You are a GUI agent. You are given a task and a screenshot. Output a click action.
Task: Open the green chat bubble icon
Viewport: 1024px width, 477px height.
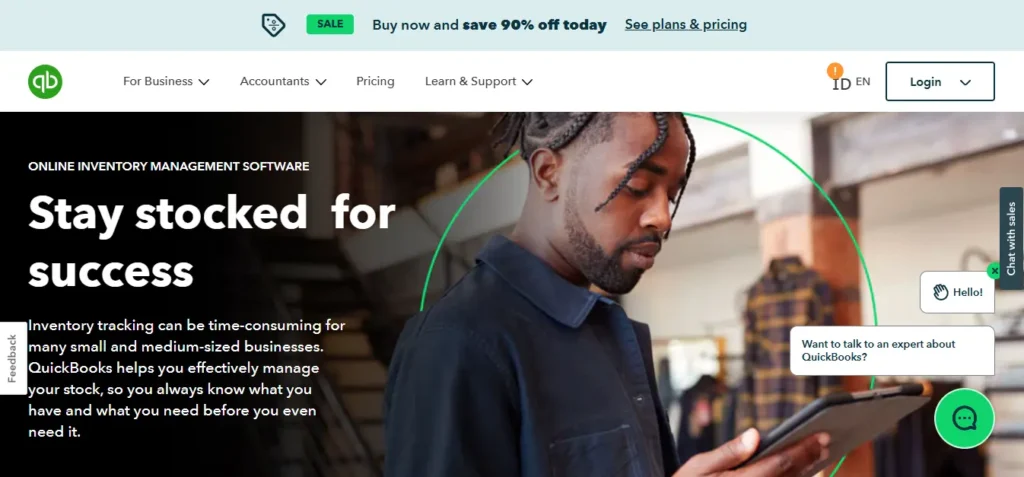(964, 418)
